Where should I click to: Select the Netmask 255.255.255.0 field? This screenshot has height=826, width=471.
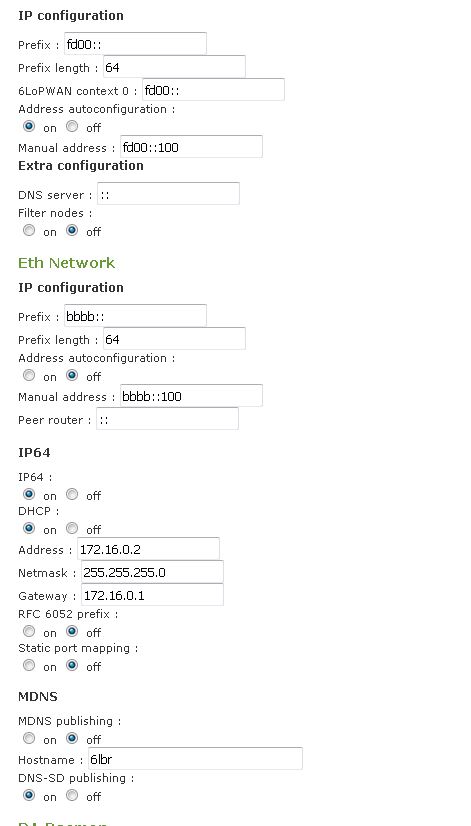click(152, 572)
